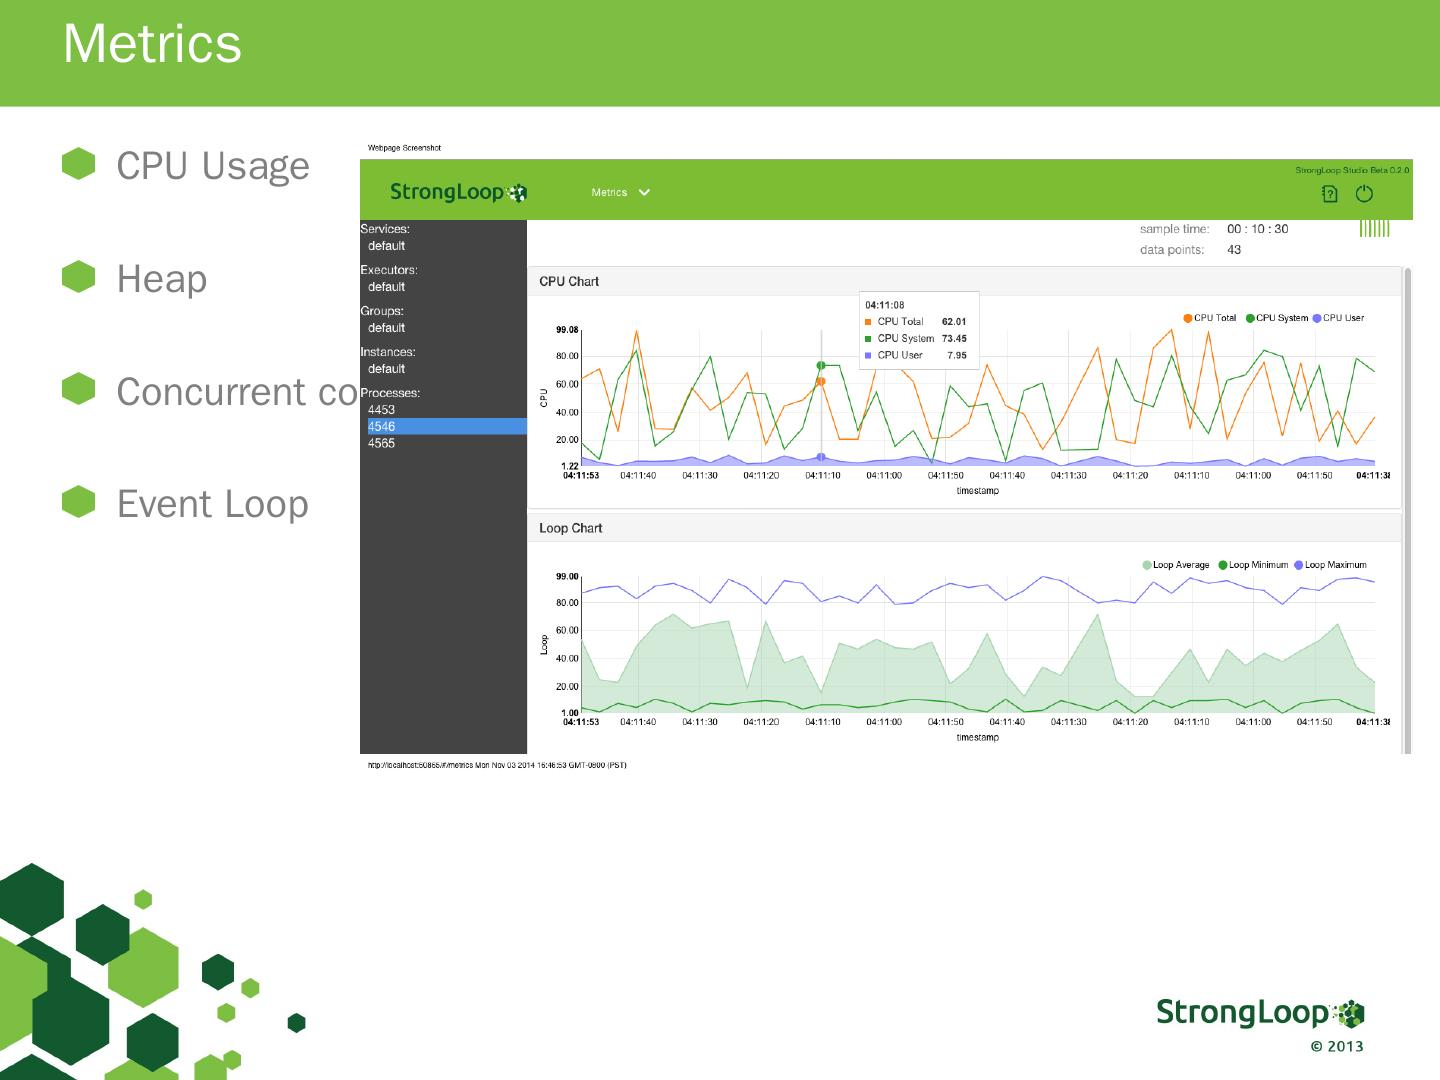Click the localhost metrics URL text
The height and width of the screenshot is (1080, 1440).
pyautogui.click(x=497, y=765)
